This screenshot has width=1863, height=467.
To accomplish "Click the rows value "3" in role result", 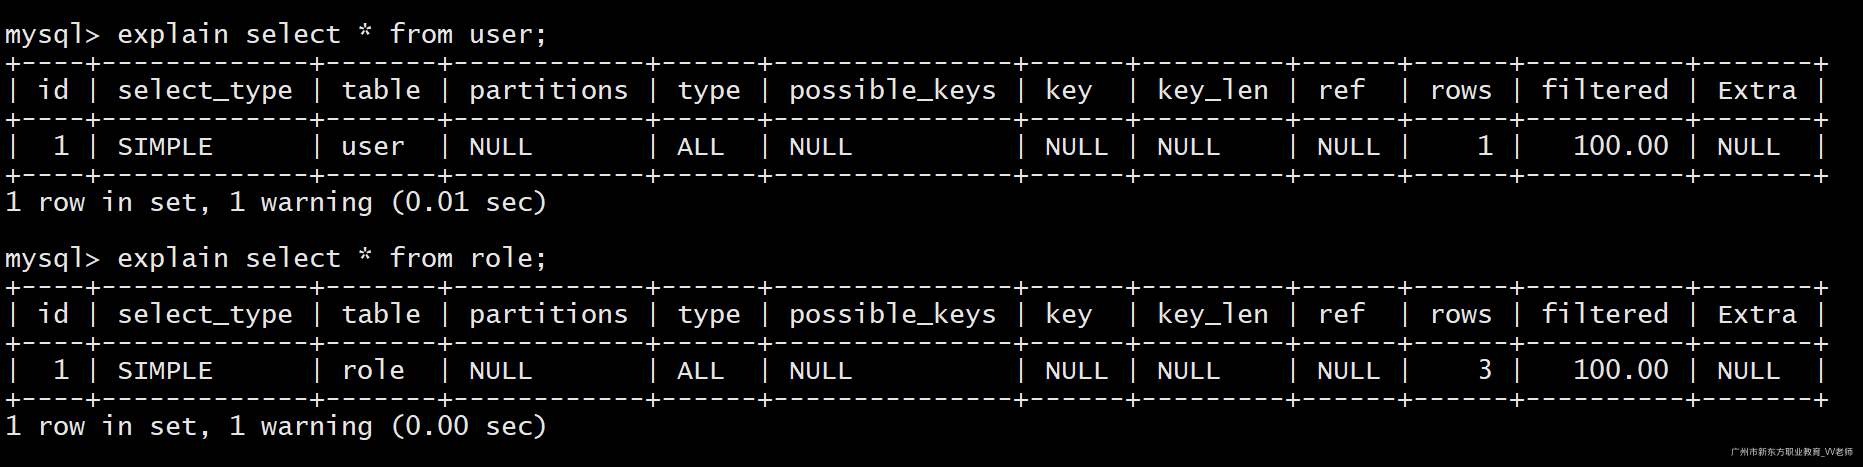I will point(1484,370).
